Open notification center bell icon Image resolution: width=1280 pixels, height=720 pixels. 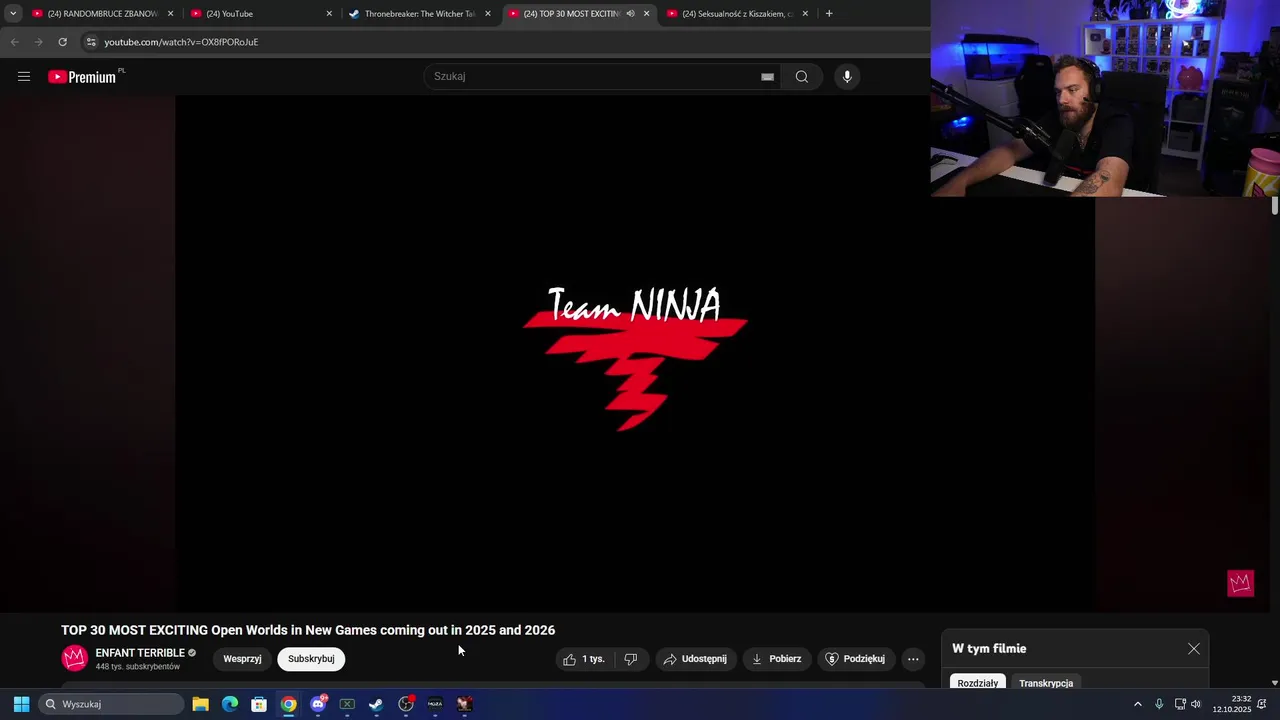[1262, 704]
